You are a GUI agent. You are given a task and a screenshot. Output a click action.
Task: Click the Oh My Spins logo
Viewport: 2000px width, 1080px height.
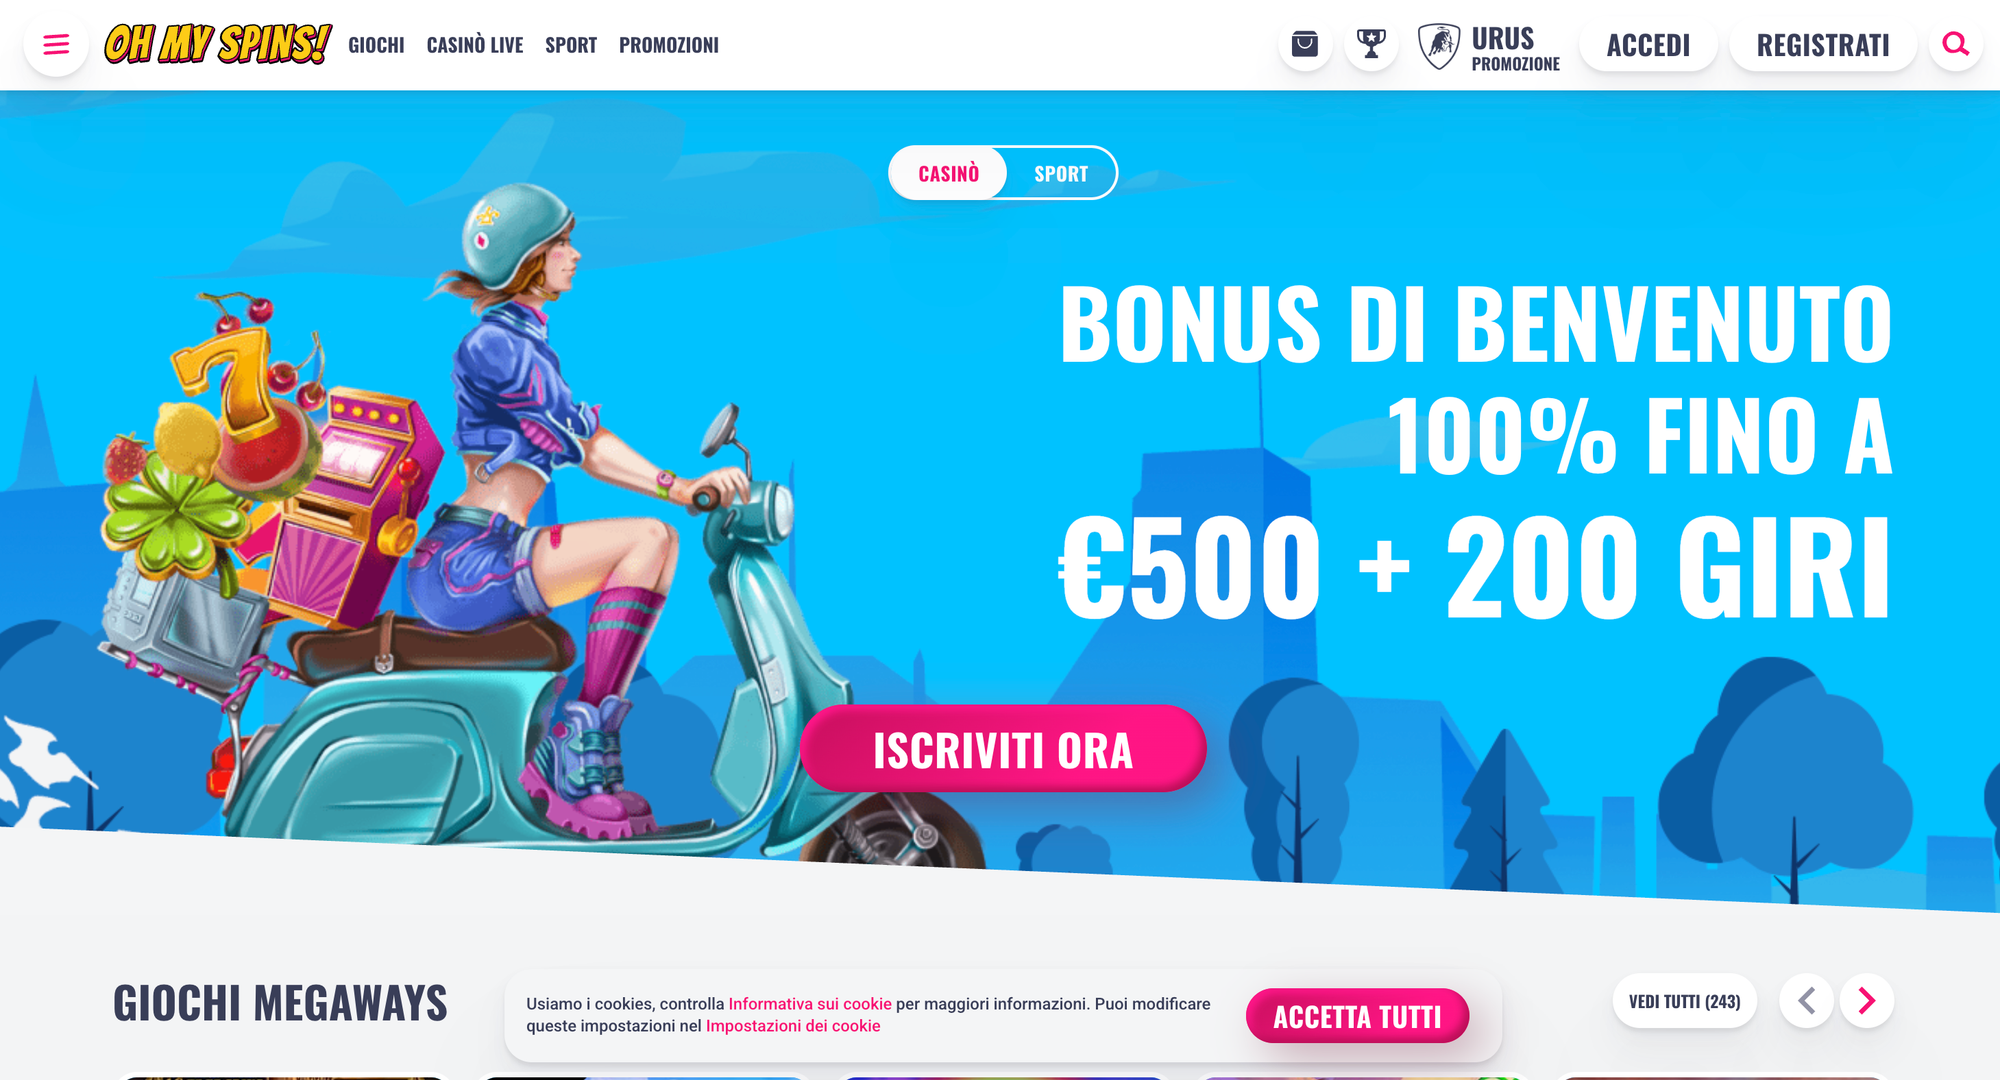pos(218,44)
